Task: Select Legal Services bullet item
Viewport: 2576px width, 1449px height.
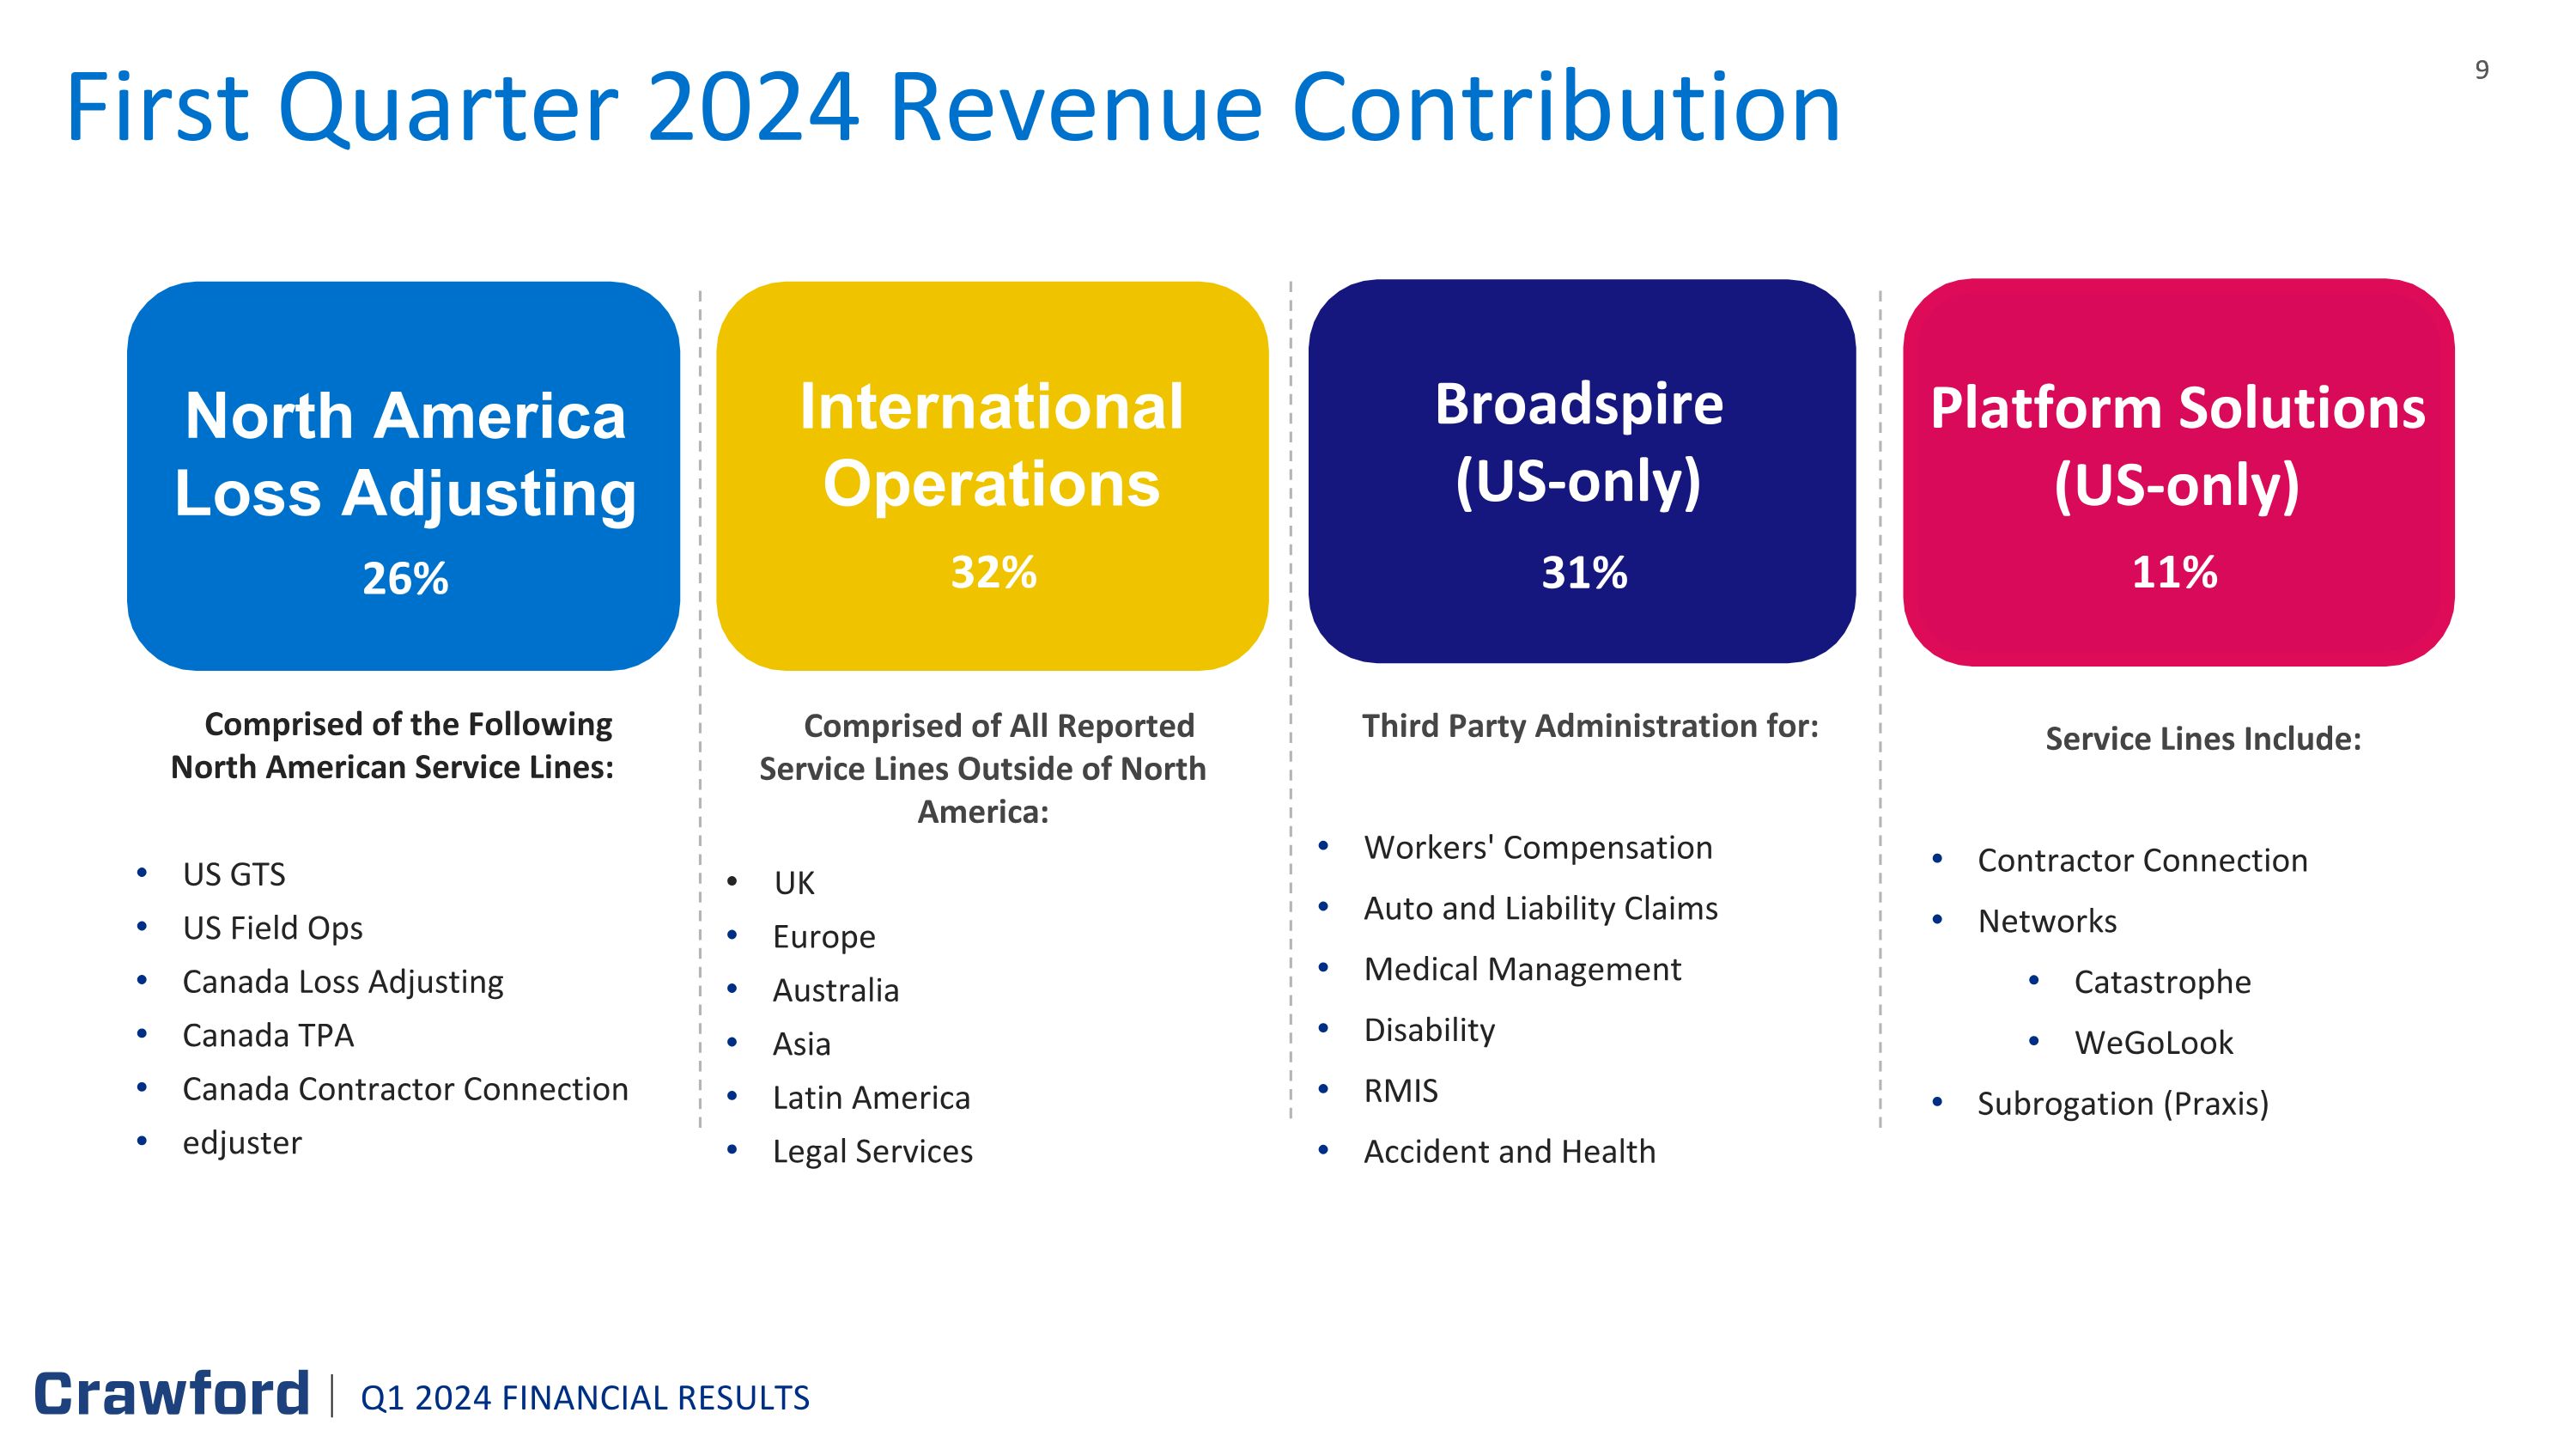Action: 872,1152
